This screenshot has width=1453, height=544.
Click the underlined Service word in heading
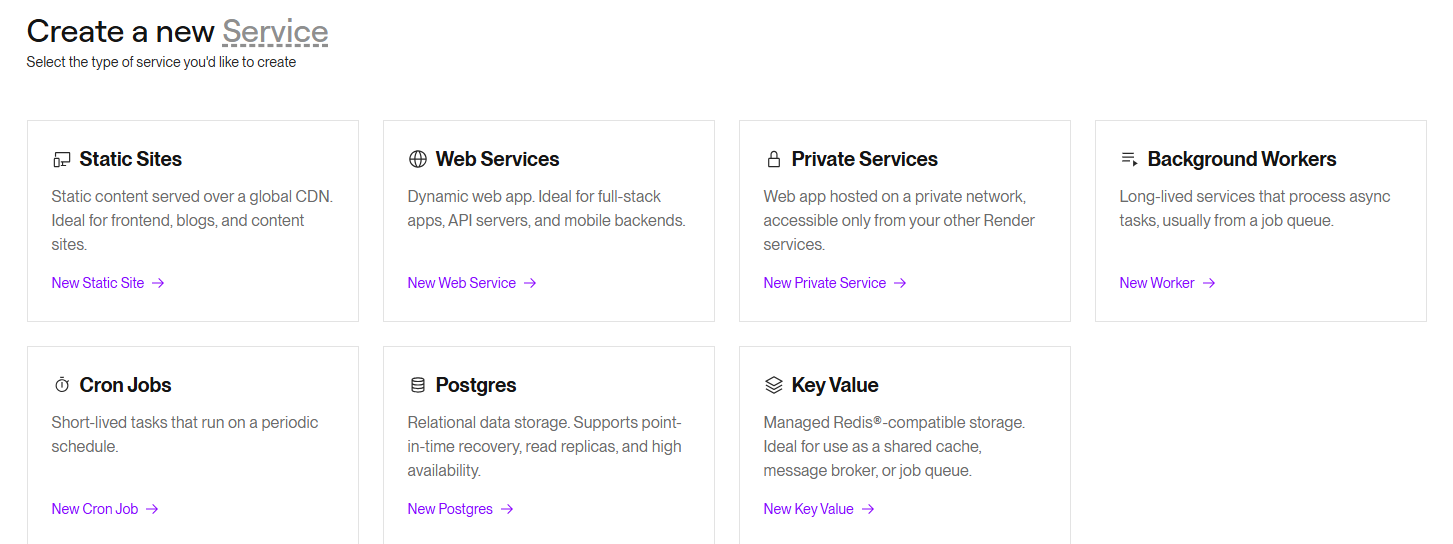pos(275,32)
